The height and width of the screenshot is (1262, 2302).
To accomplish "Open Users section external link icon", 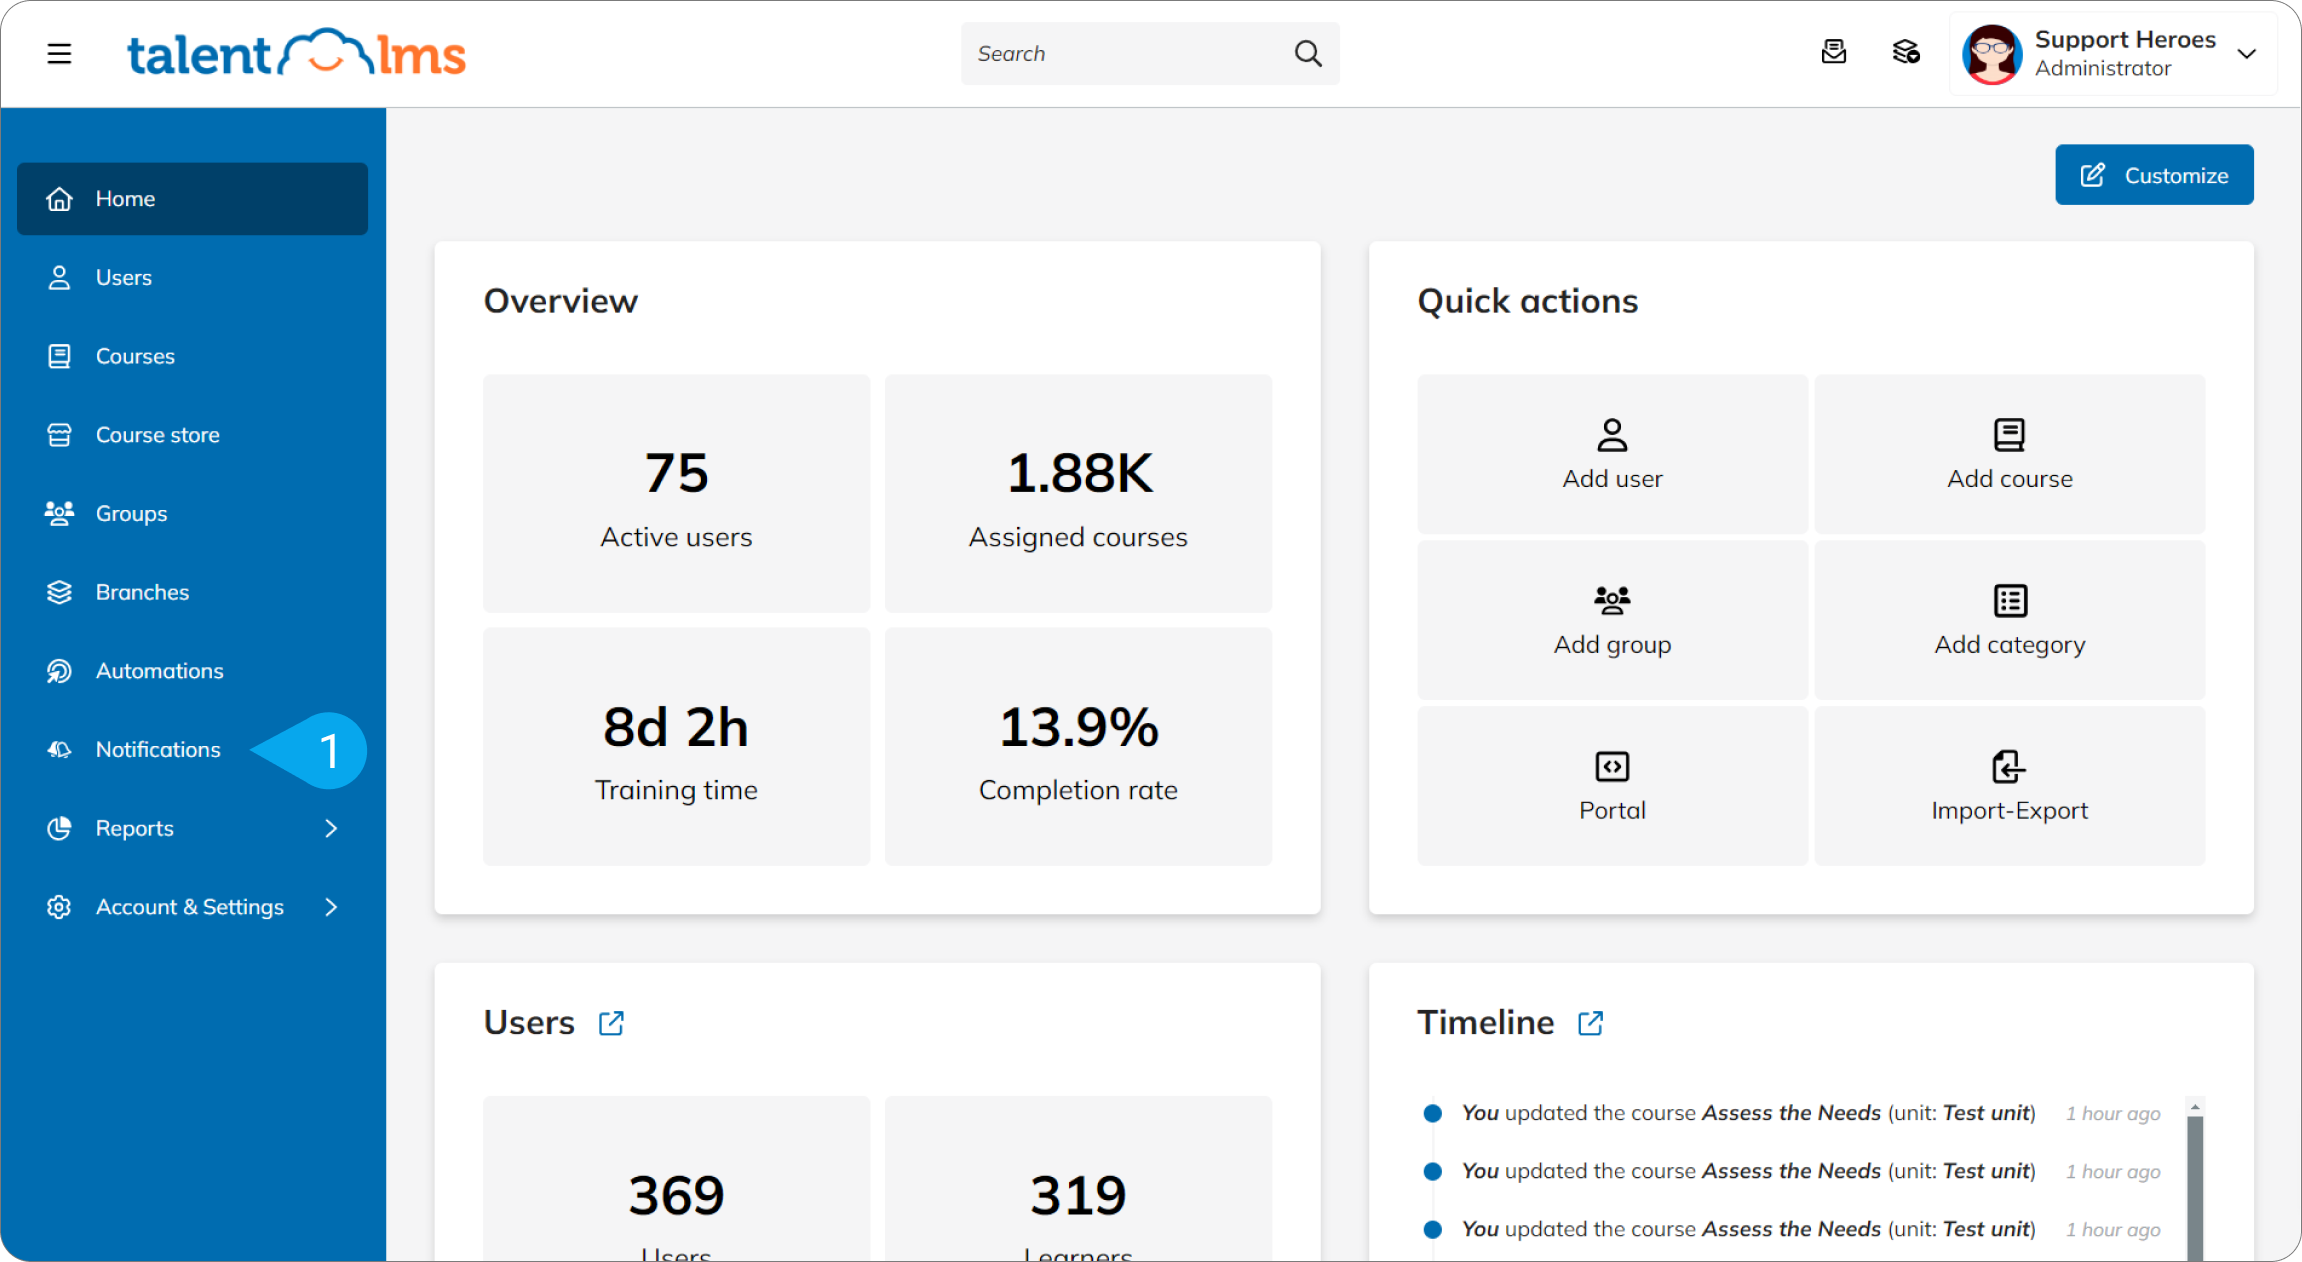I will click(611, 1023).
